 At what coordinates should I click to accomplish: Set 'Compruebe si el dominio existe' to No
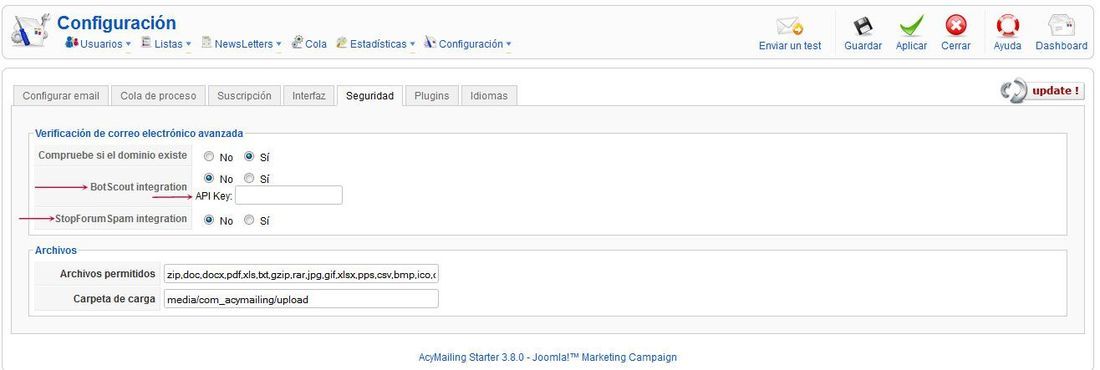pos(208,157)
